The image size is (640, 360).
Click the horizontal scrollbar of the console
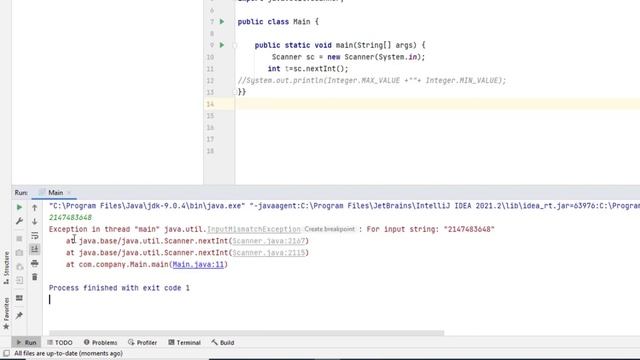click(246, 333)
